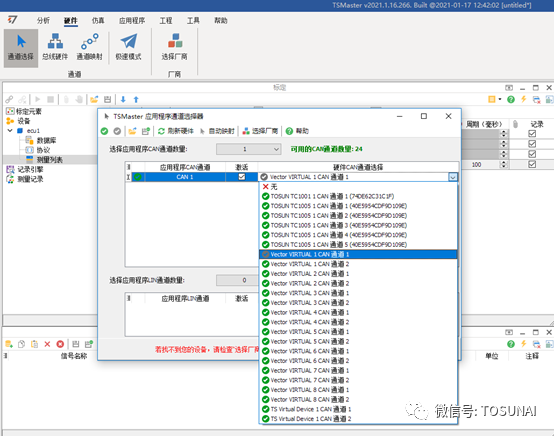The height and width of the screenshot is (436, 554).
Task: Toggle third 记录 checkbox in measurement list
Action: [x=532, y=154]
